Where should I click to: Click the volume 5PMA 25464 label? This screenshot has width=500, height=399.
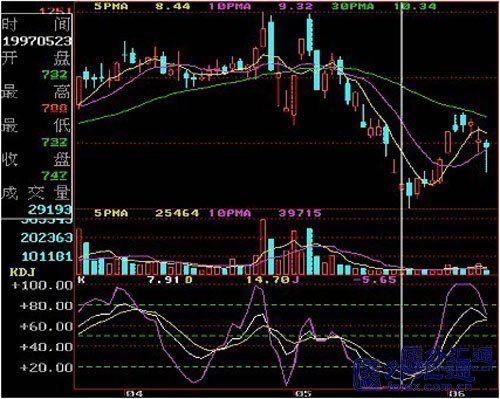(x=147, y=213)
